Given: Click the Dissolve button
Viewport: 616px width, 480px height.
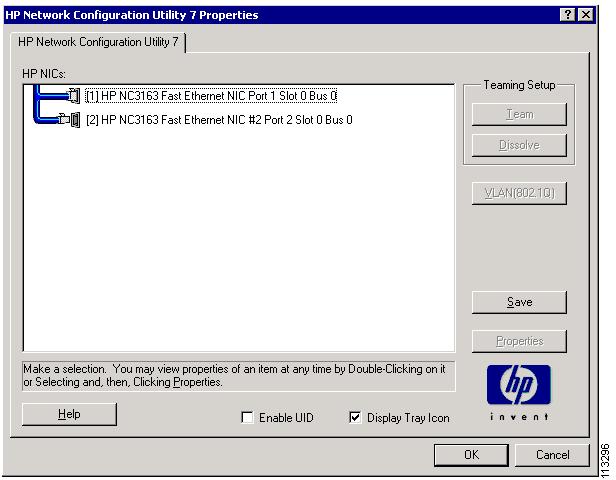Looking at the screenshot, I should (x=519, y=145).
